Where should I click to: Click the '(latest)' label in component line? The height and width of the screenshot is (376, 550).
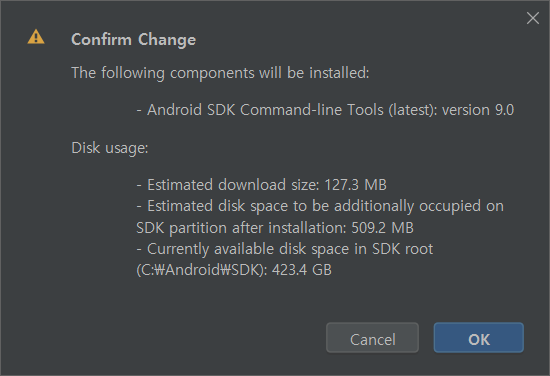413,110
